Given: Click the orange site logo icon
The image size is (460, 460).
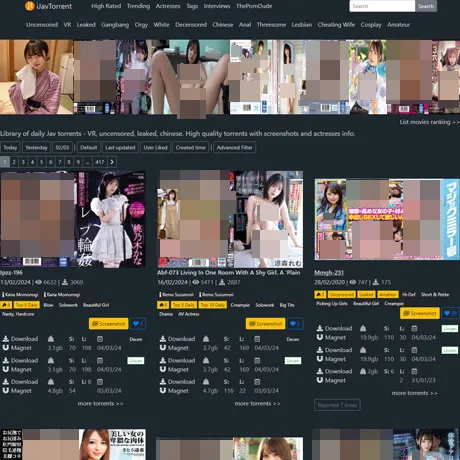Looking at the screenshot, I should coord(30,6).
